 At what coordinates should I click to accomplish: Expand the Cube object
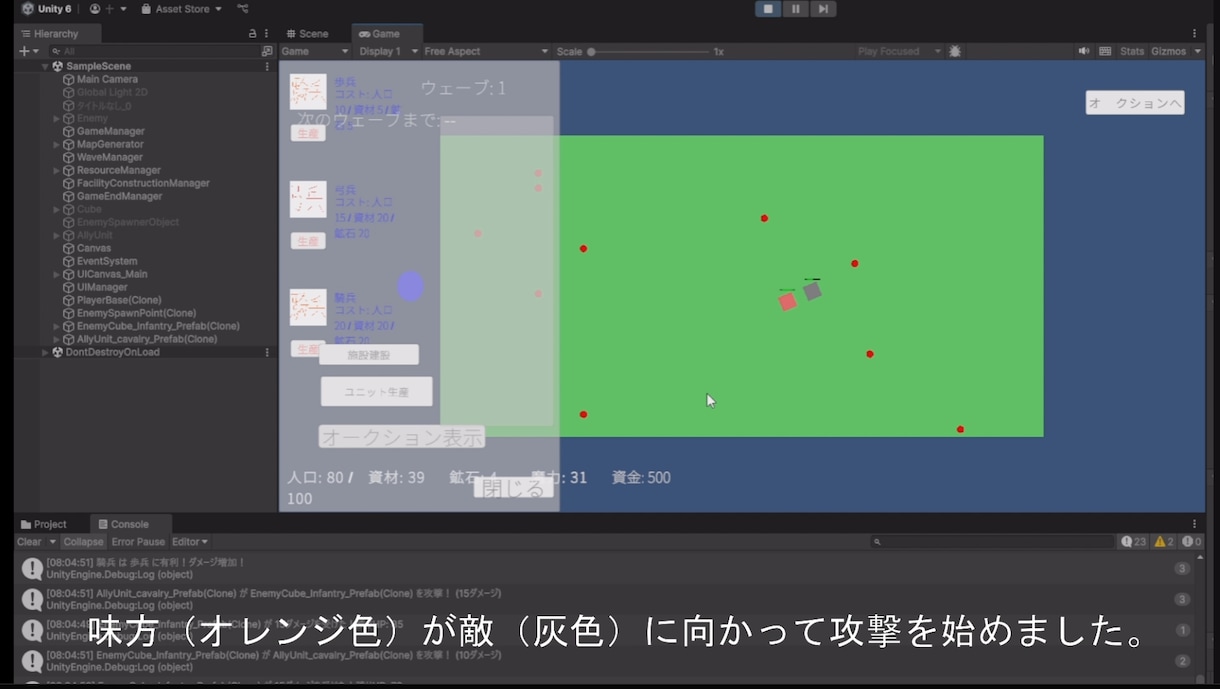pos(57,209)
